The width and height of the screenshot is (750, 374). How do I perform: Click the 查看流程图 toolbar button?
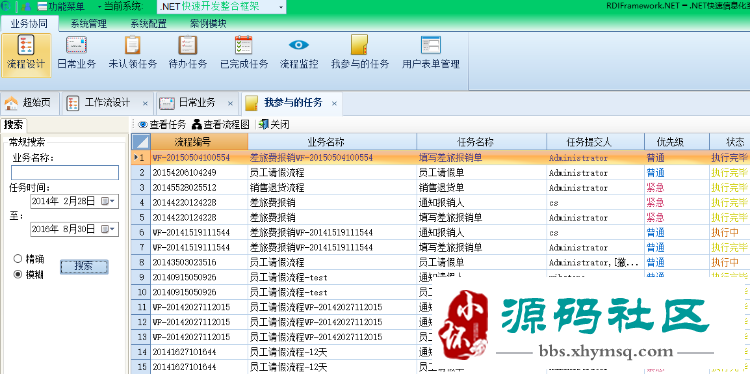pos(221,125)
